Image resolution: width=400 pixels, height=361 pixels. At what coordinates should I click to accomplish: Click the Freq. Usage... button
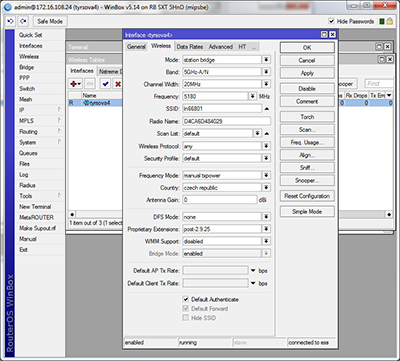click(x=307, y=142)
